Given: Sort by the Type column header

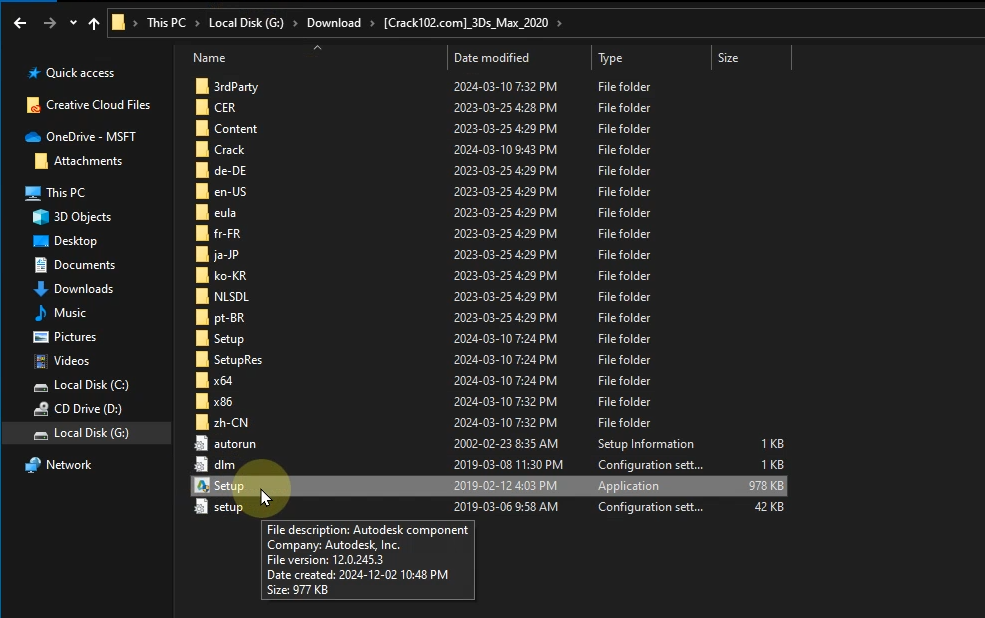Looking at the screenshot, I should [610, 58].
